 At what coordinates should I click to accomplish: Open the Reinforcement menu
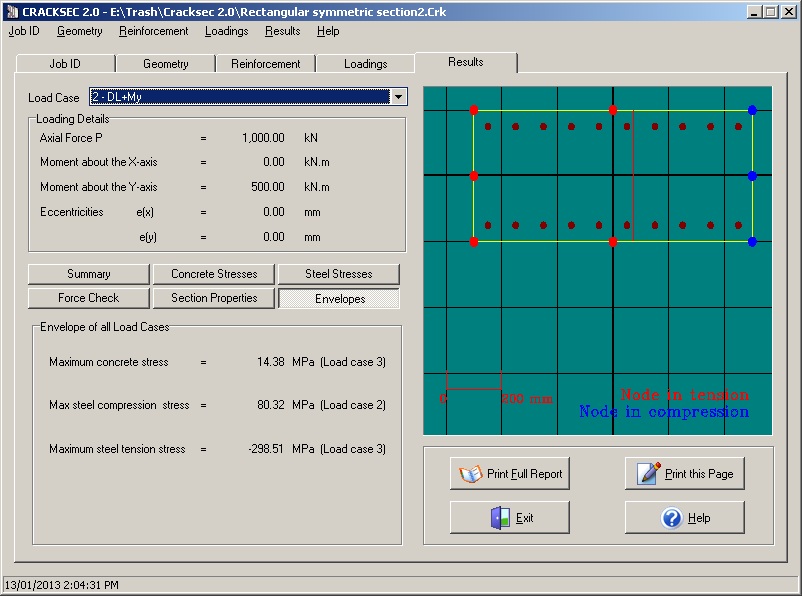pyautogui.click(x=153, y=31)
